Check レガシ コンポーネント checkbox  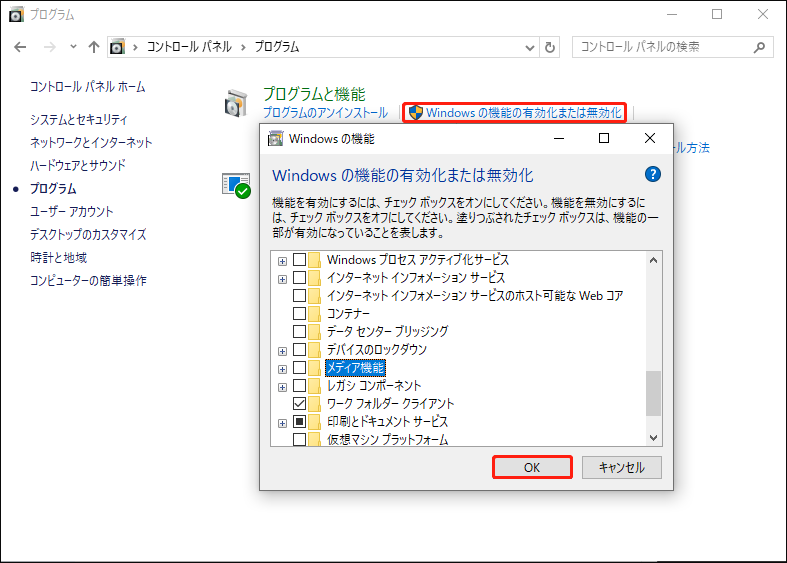300,385
